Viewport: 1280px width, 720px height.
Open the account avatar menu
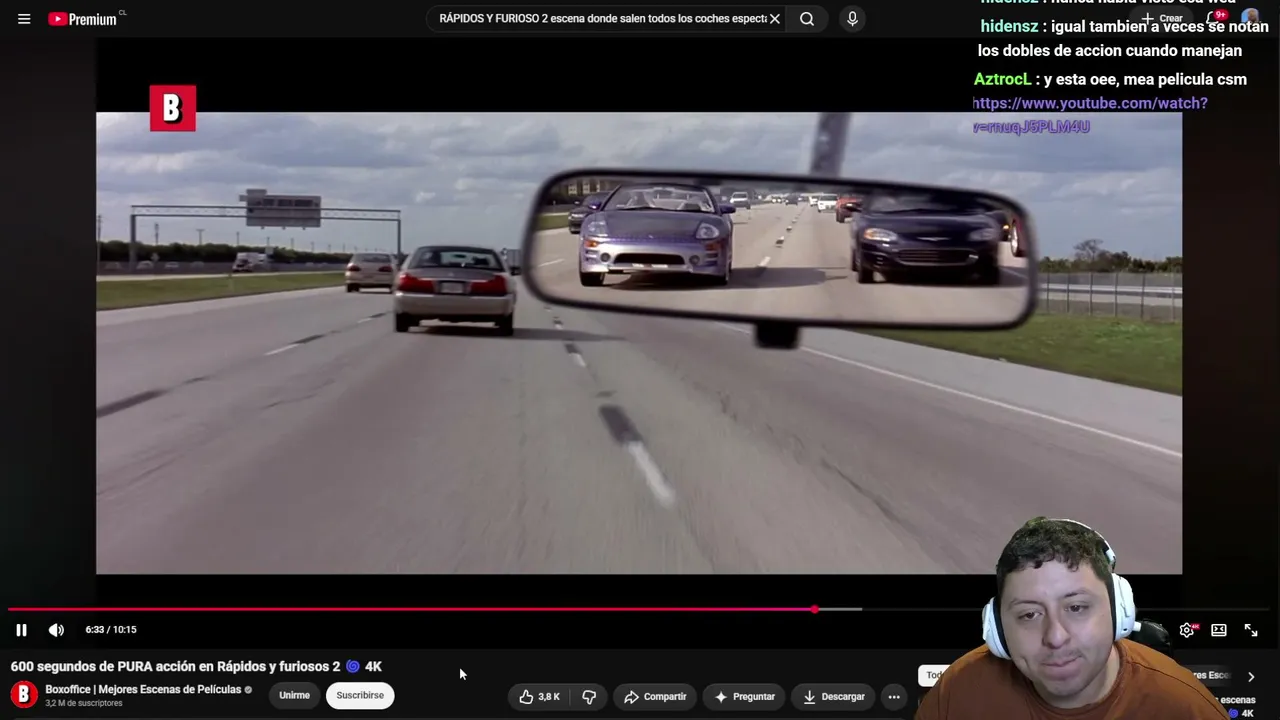[x=1251, y=19]
